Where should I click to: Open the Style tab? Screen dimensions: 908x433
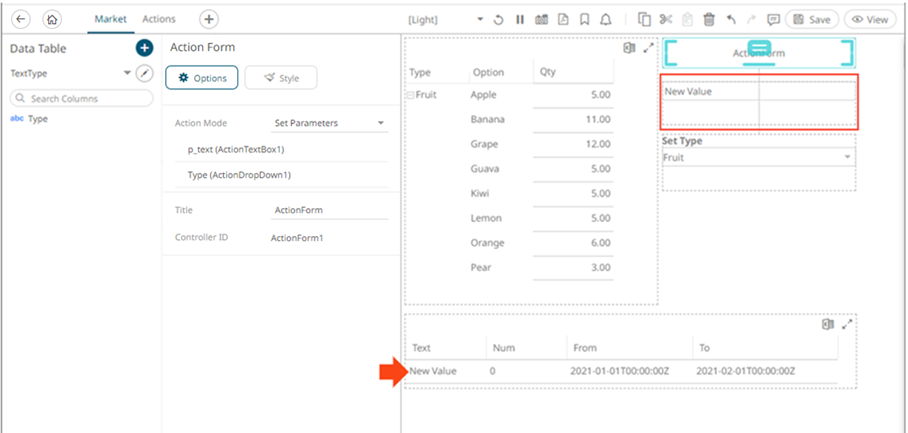pos(281,78)
